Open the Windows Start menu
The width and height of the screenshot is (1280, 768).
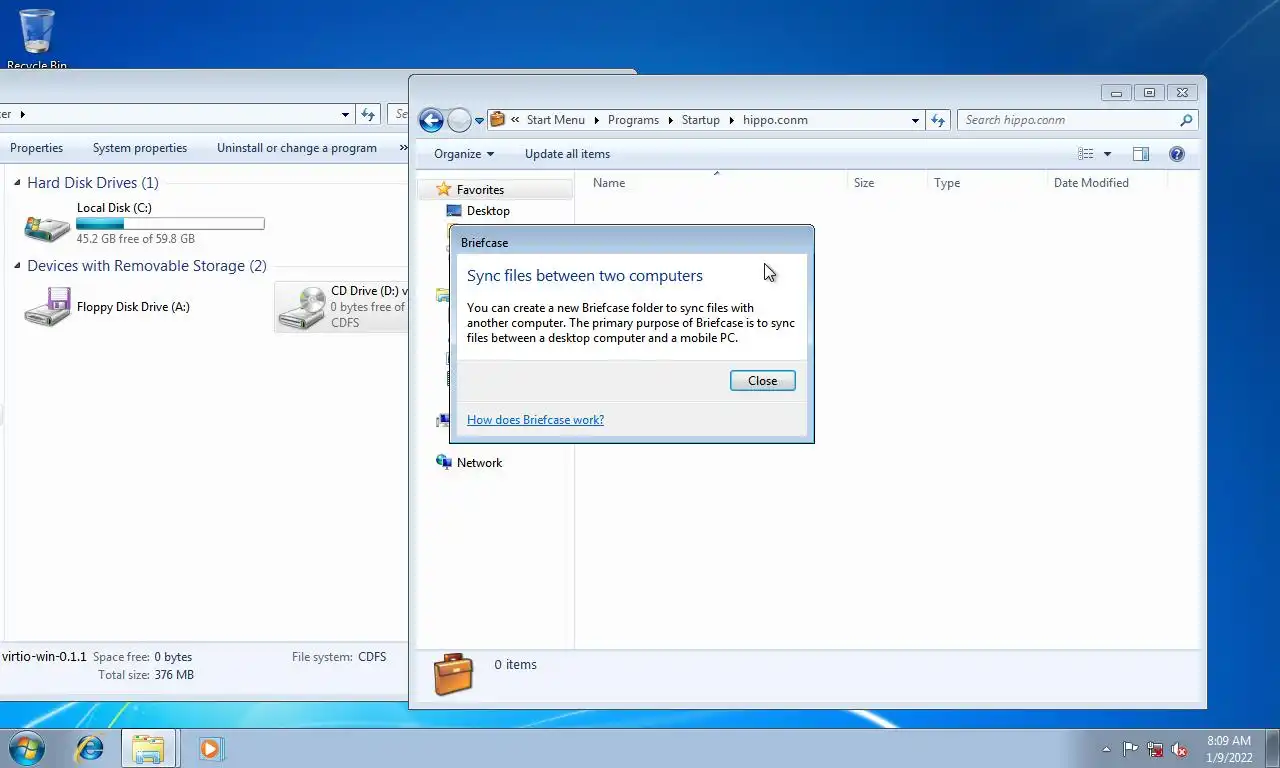pyautogui.click(x=26, y=748)
